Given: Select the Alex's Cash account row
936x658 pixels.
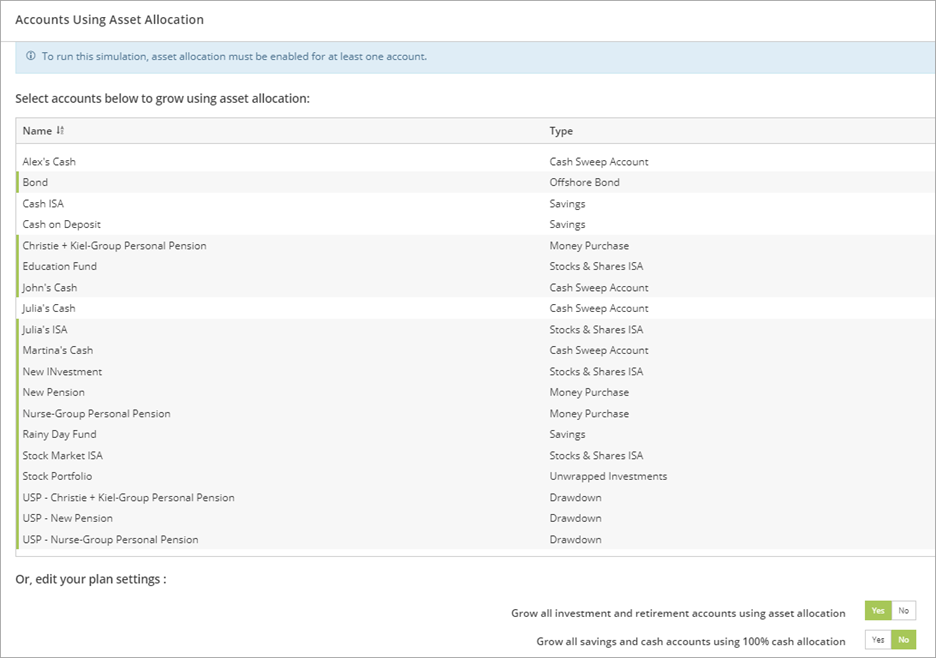Looking at the screenshot, I should (x=49, y=161).
